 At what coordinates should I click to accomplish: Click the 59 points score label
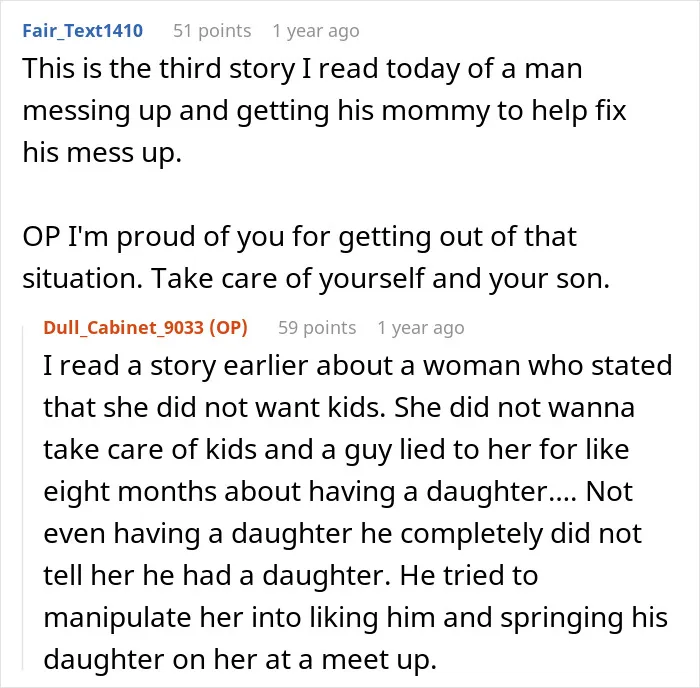pos(317,328)
